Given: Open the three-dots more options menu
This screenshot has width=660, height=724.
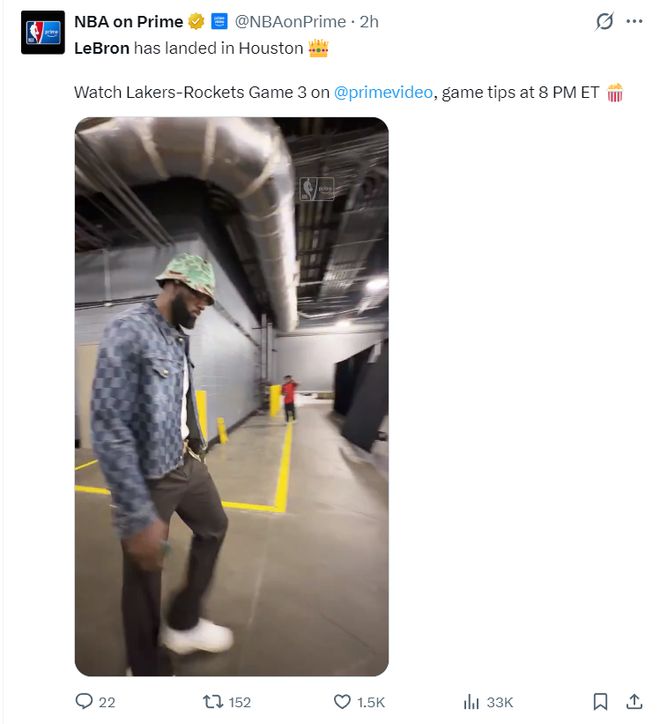Looking at the screenshot, I should 635,21.
